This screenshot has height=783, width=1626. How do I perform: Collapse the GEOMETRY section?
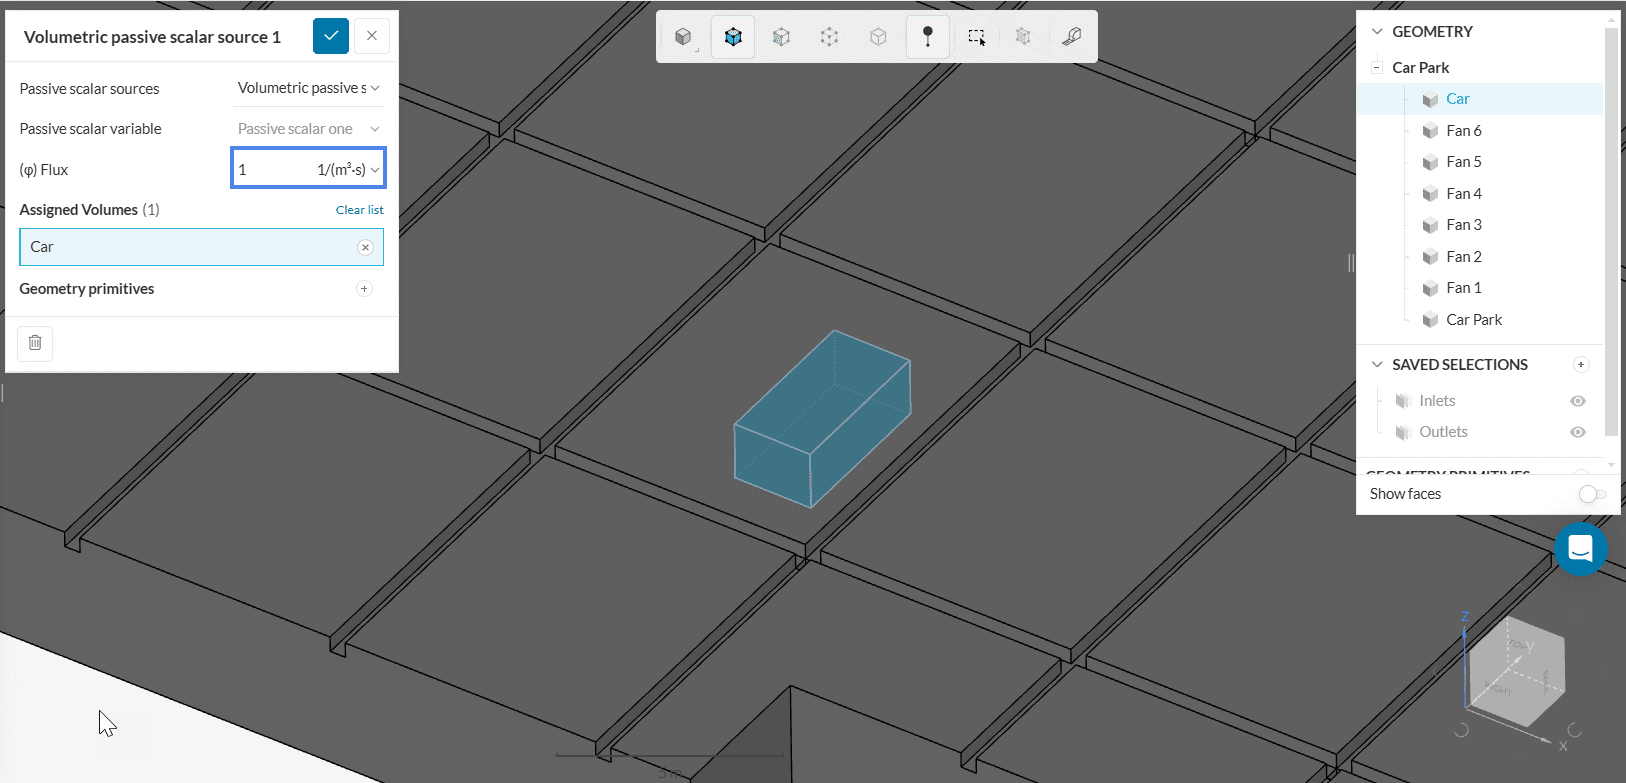[x=1377, y=32]
